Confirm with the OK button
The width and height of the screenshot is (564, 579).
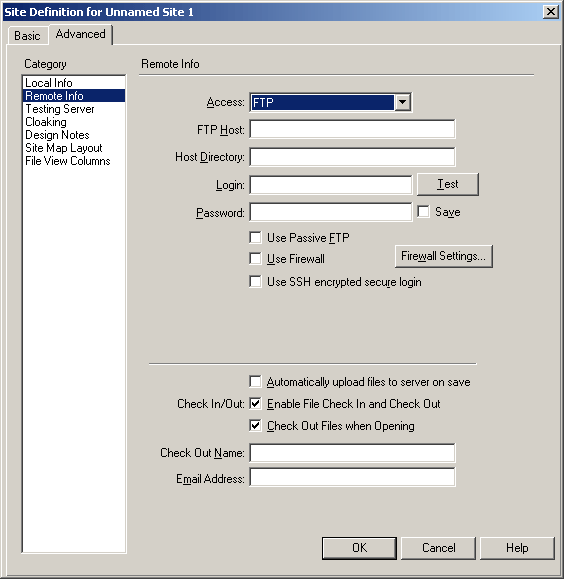coord(359,548)
